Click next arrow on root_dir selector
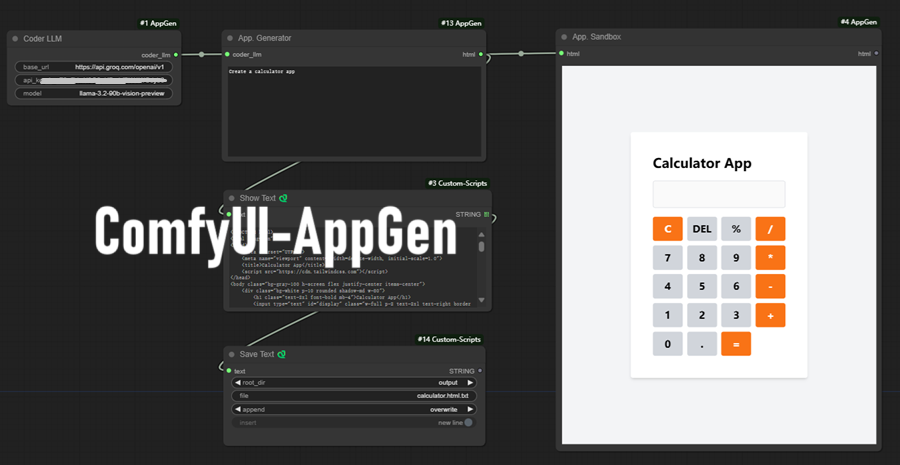The height and width of the screenshot is (465, 900). [x=470, y=382]
